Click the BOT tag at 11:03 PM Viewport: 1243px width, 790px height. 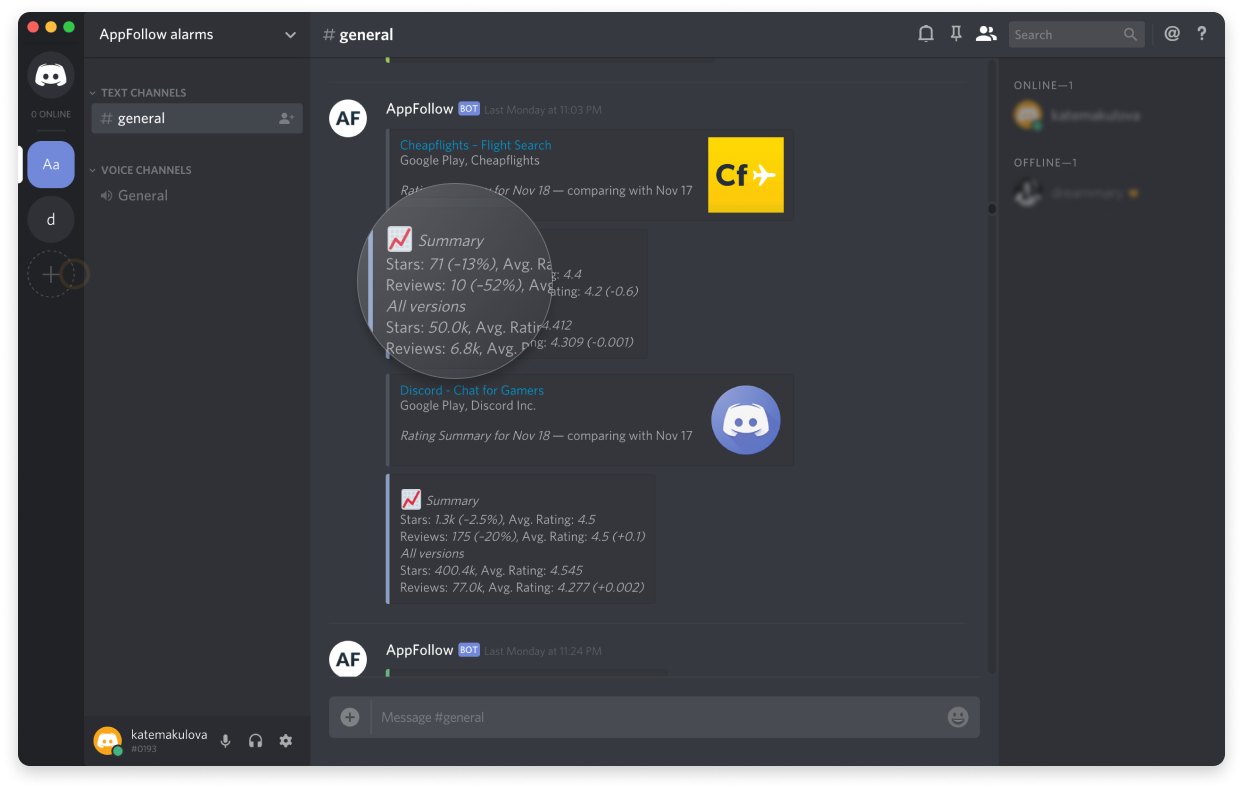469,109
